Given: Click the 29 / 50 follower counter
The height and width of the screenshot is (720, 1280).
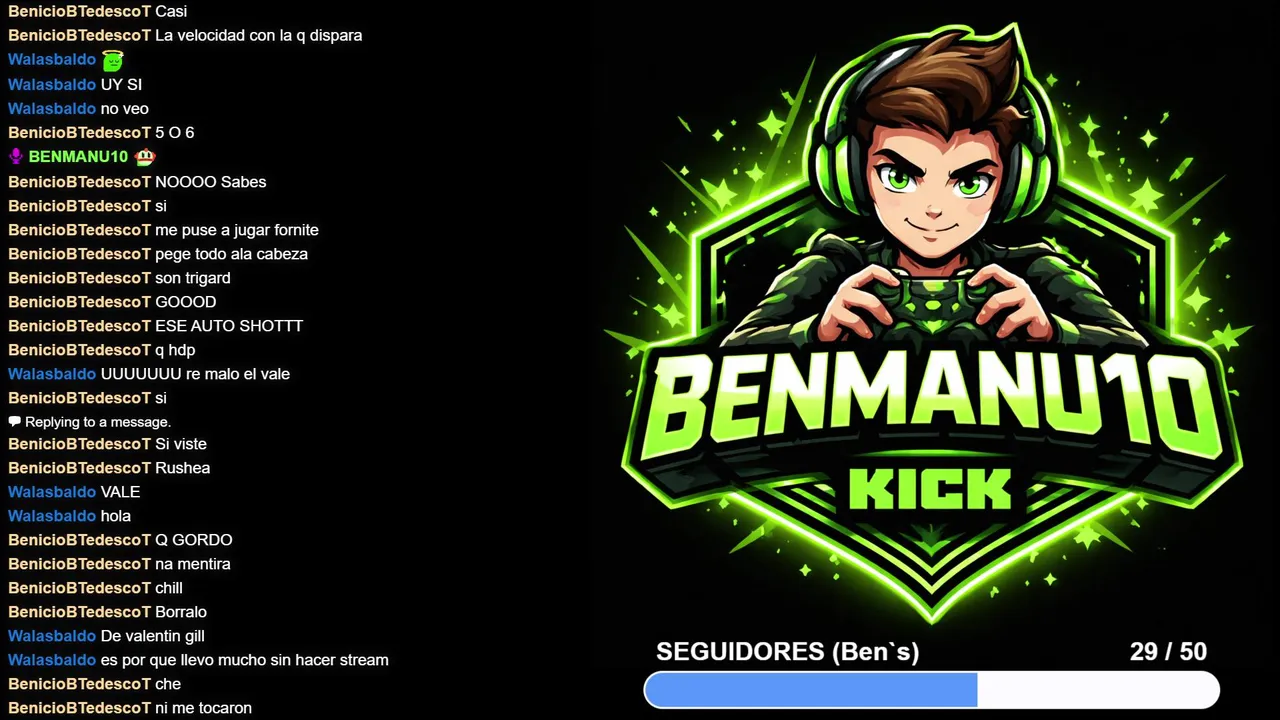Looking at the screenshot, I should (x=1168, y=652).
